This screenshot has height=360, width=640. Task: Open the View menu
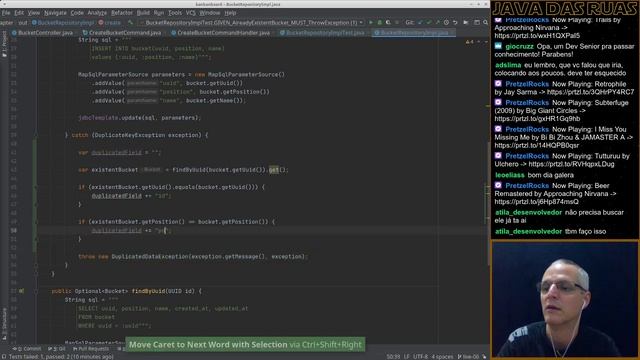point(33,13)
